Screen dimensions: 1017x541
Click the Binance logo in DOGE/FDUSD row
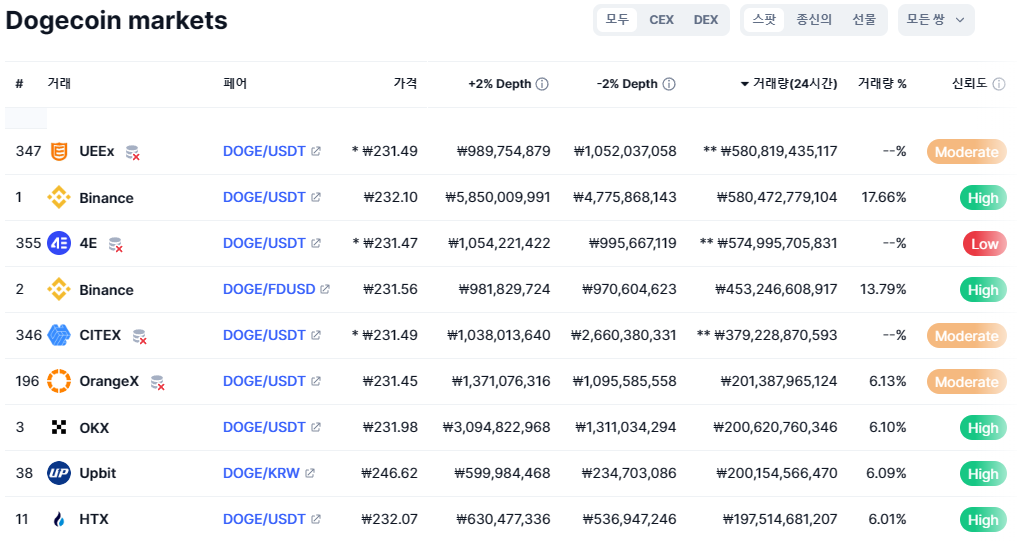point(59,289)
